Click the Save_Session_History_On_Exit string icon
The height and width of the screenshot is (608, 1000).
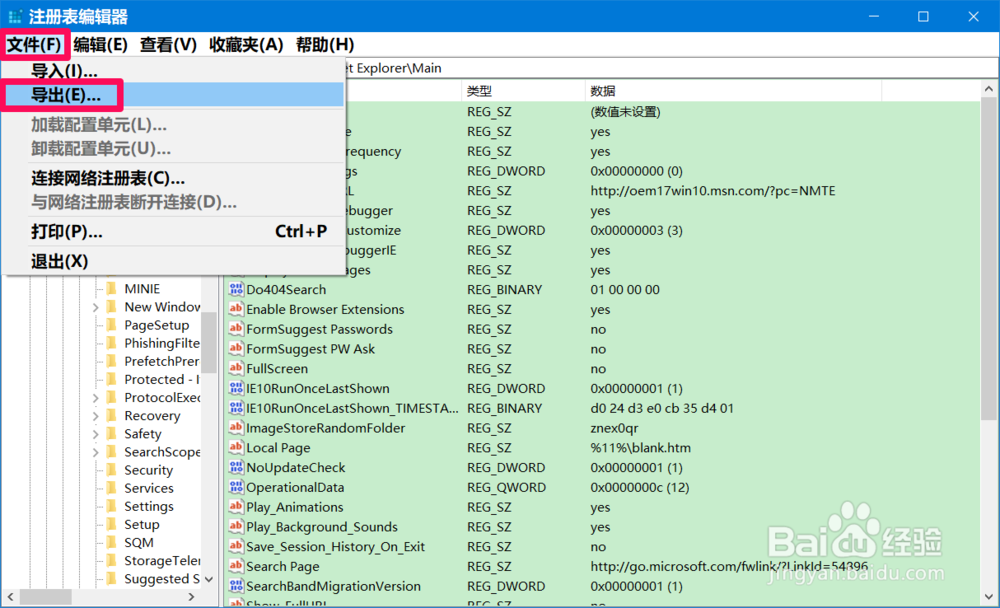(236, 546)
